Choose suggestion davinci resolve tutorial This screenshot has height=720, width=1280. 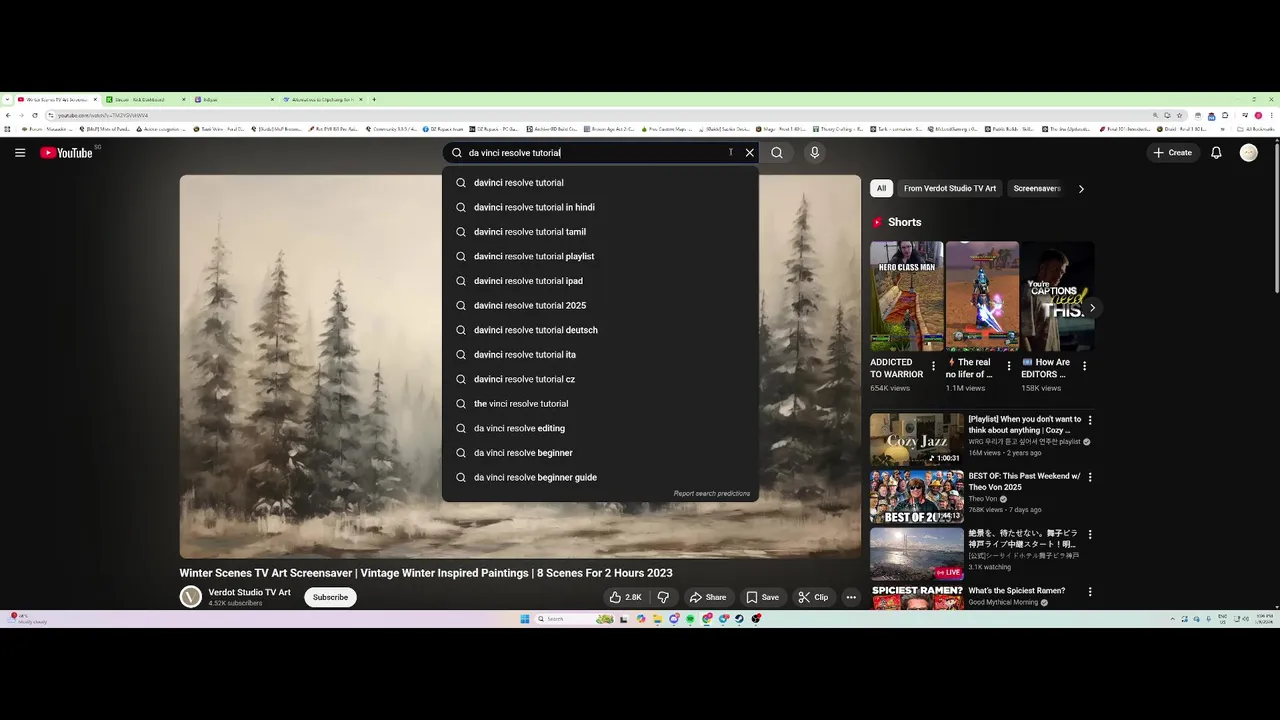[600, 183]
